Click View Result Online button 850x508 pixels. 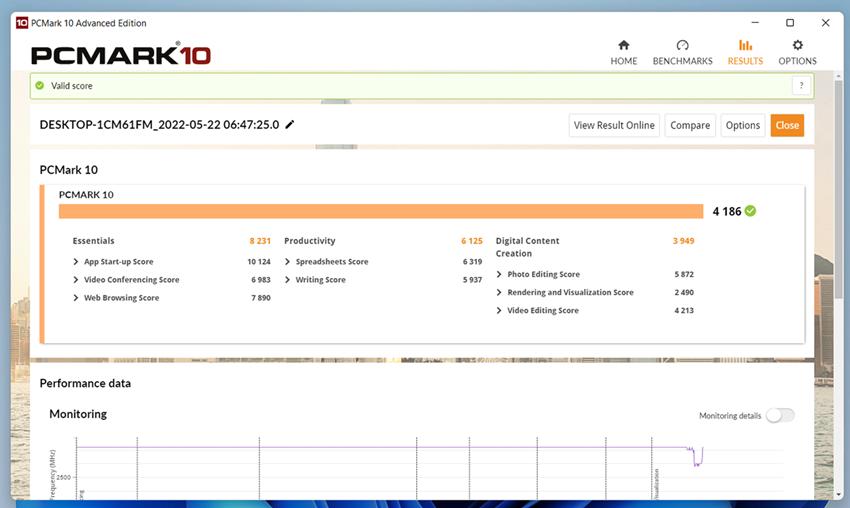pyautogui.click(x=614, y=125)
